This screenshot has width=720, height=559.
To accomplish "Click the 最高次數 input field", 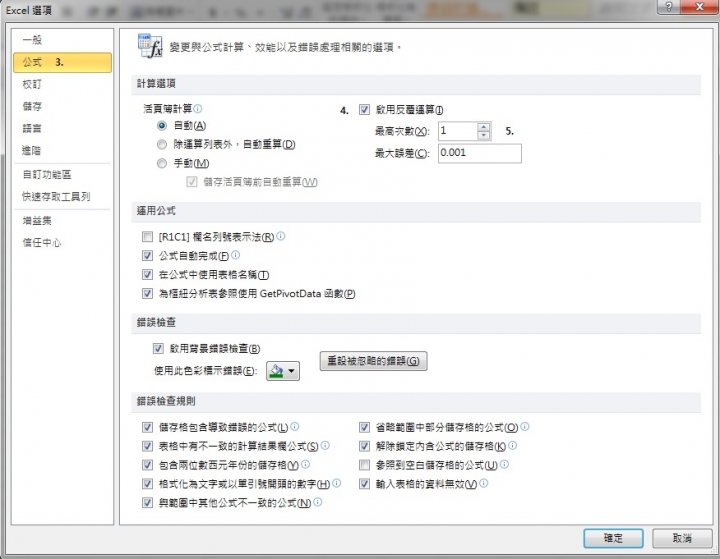I will pyautogui.click(x=457, y=131).
